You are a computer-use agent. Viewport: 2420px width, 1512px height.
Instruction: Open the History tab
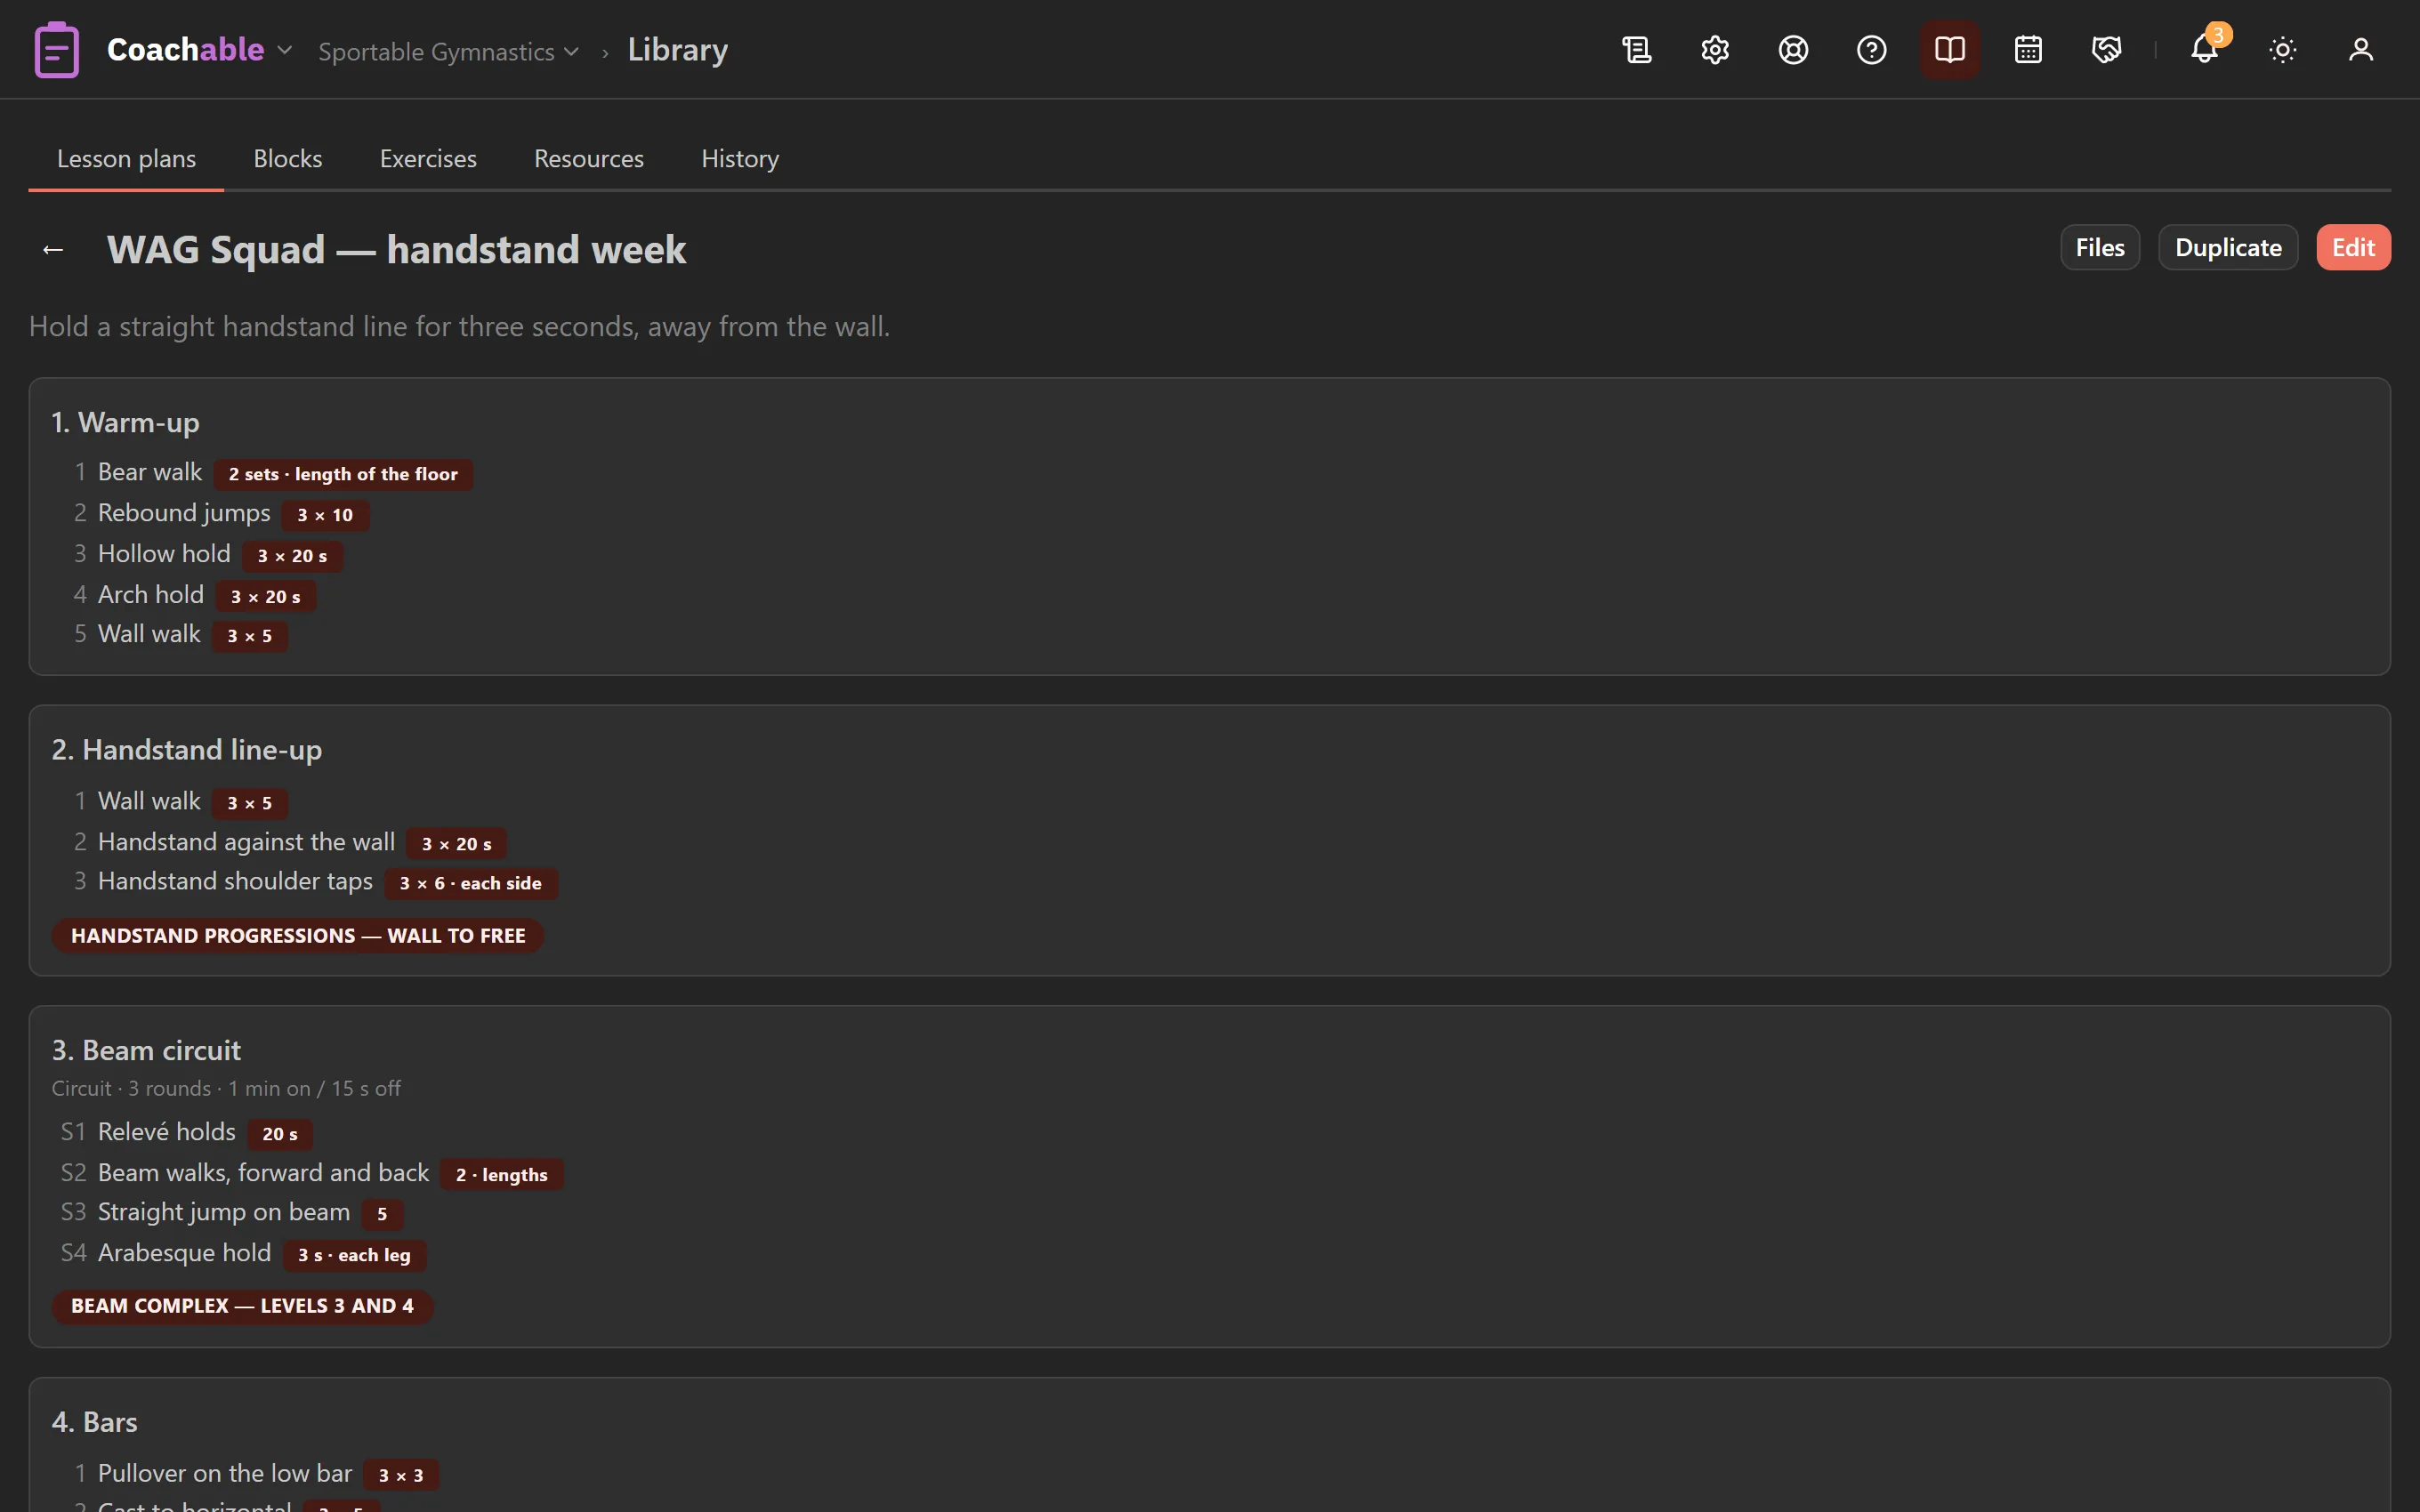(x=740, y=159)
